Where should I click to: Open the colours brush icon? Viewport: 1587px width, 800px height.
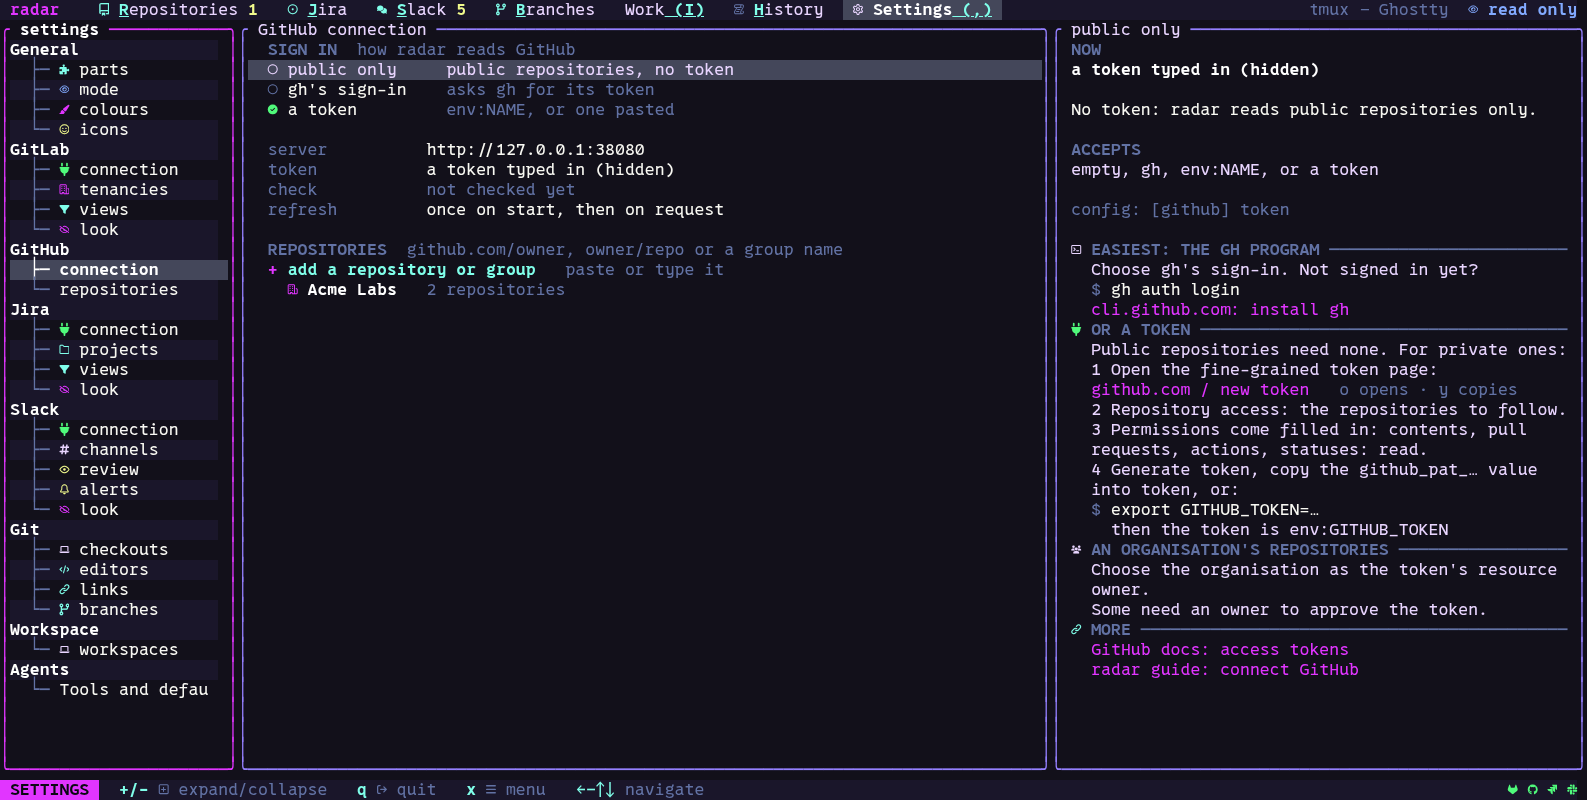64,110
